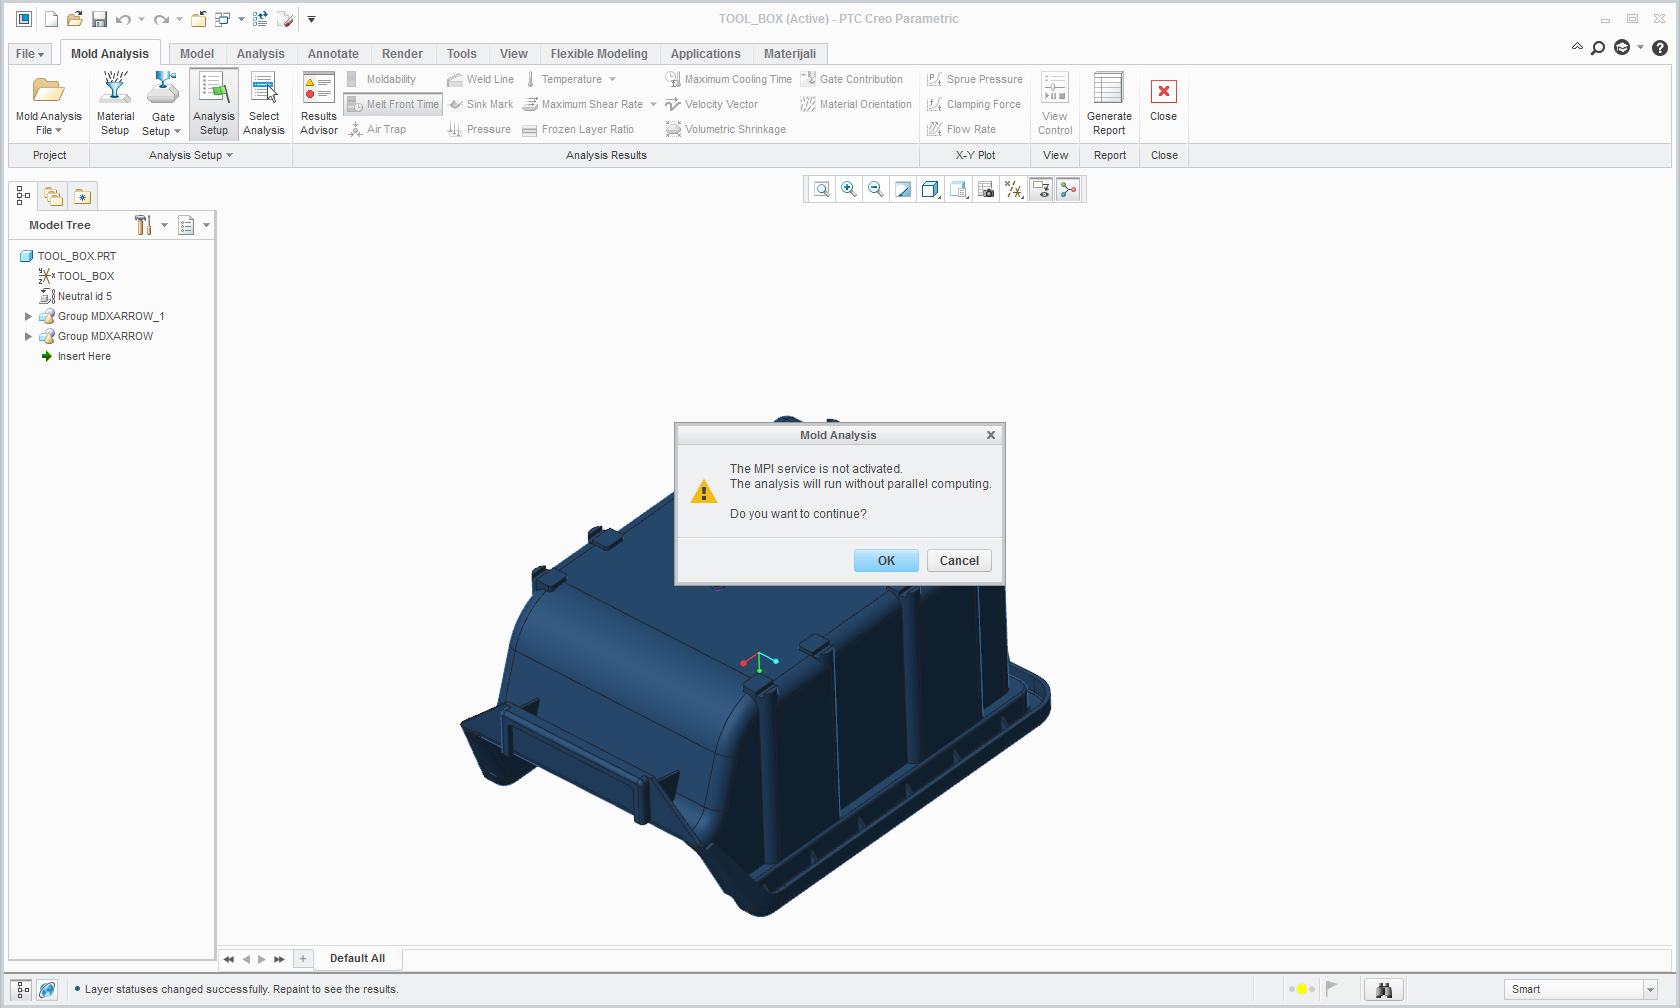Open Saved Orientations in graphics toolbar
1680x1008 pixels.
pyautogui.click(x=958, y=189)
